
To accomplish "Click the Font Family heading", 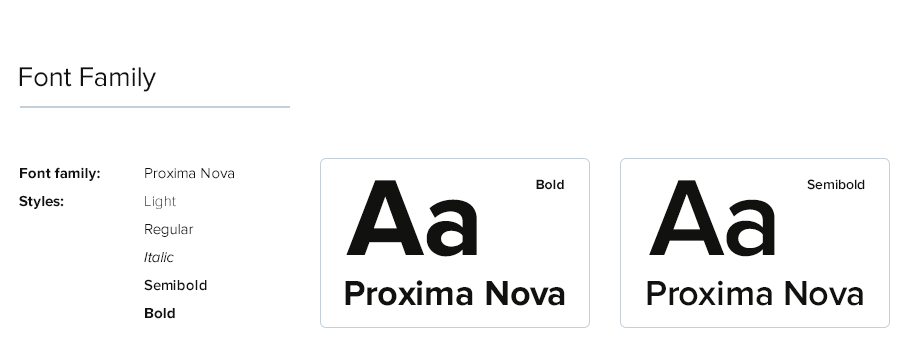I will pyautogui.click(x=87, y=78).
